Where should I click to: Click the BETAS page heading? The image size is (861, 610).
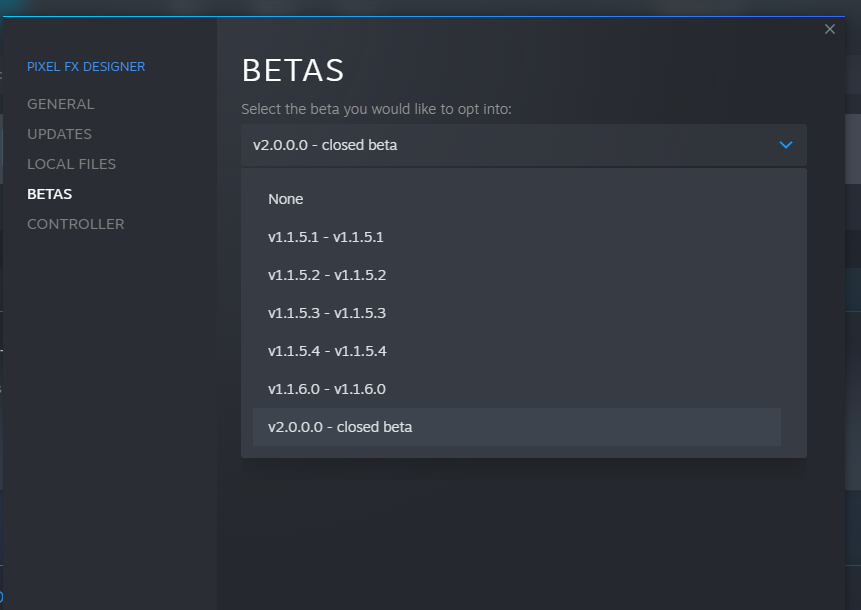pos(293,70)
